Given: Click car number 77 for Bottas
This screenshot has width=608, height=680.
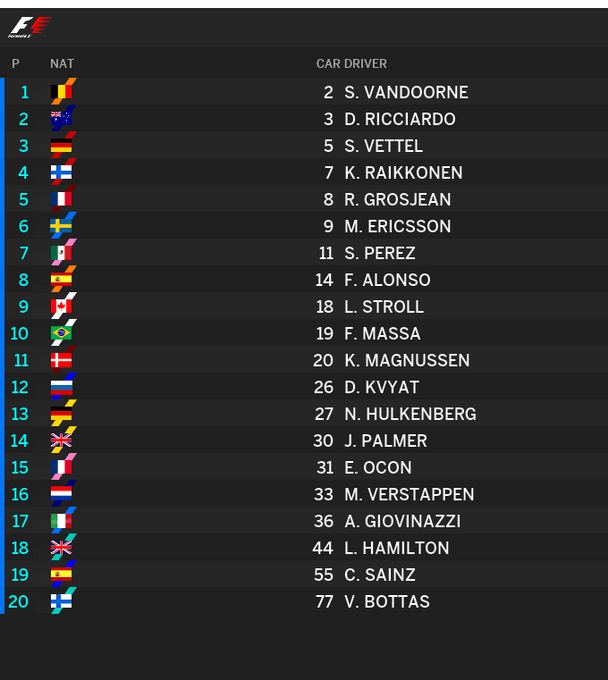Looking at the screenshot, I should click(x=323, y=602).
